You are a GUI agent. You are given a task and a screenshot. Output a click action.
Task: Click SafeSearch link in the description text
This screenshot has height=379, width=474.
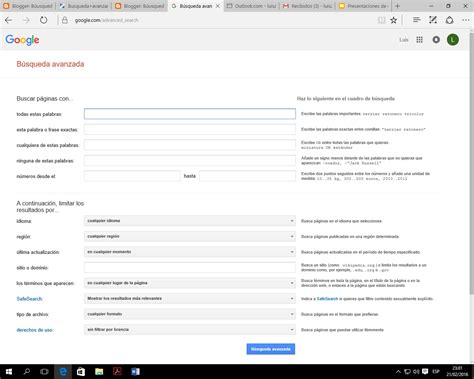327,299
